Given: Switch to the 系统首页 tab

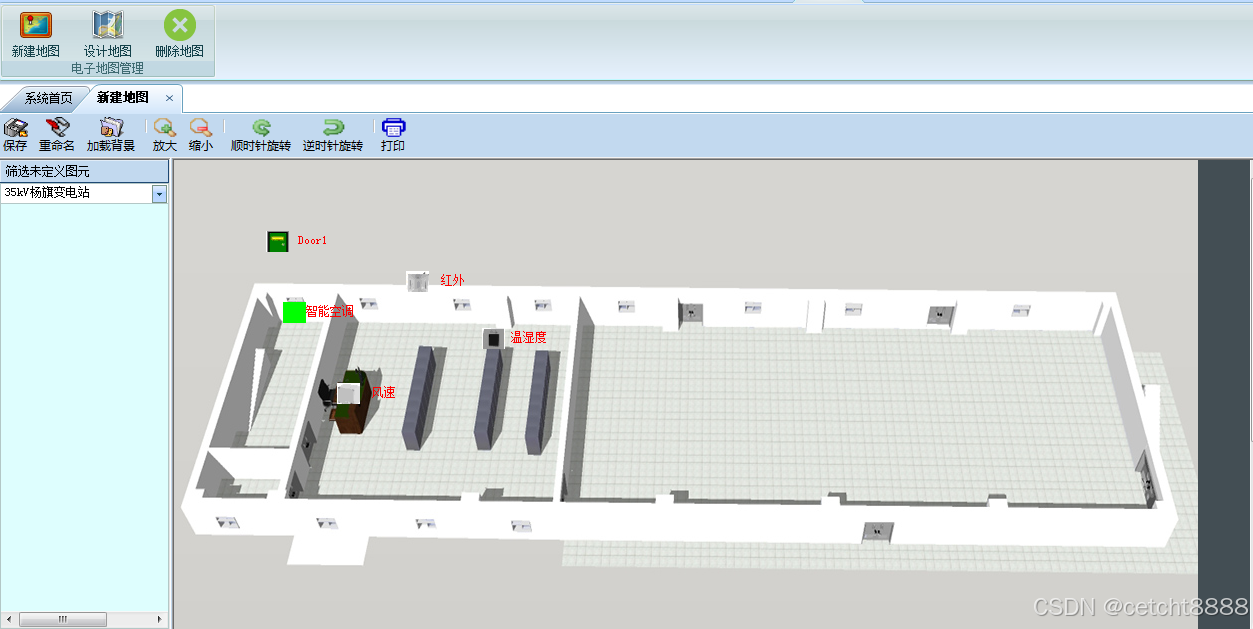Looking at the screenshot, I should [48, 98].
